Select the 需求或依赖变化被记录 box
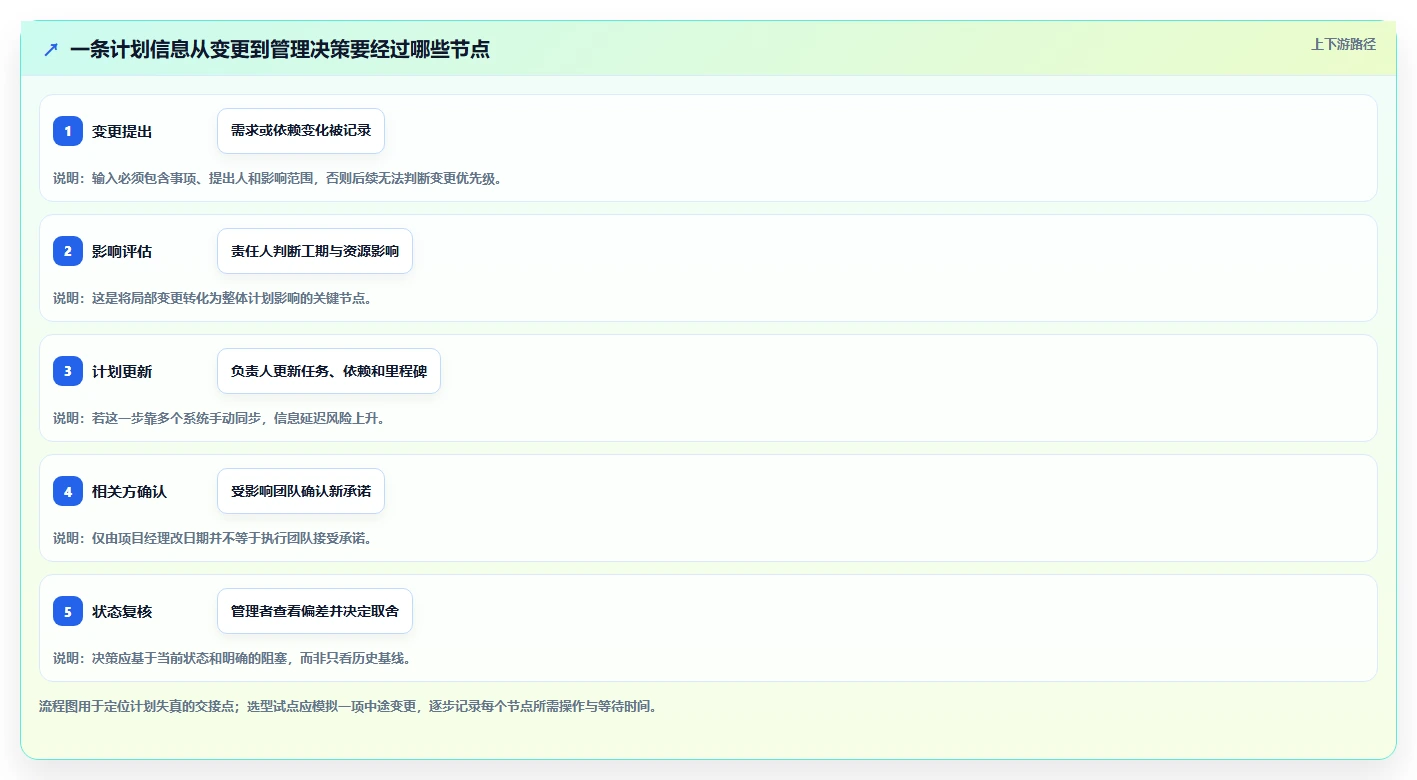1417x780 pixels. point(301,131)
